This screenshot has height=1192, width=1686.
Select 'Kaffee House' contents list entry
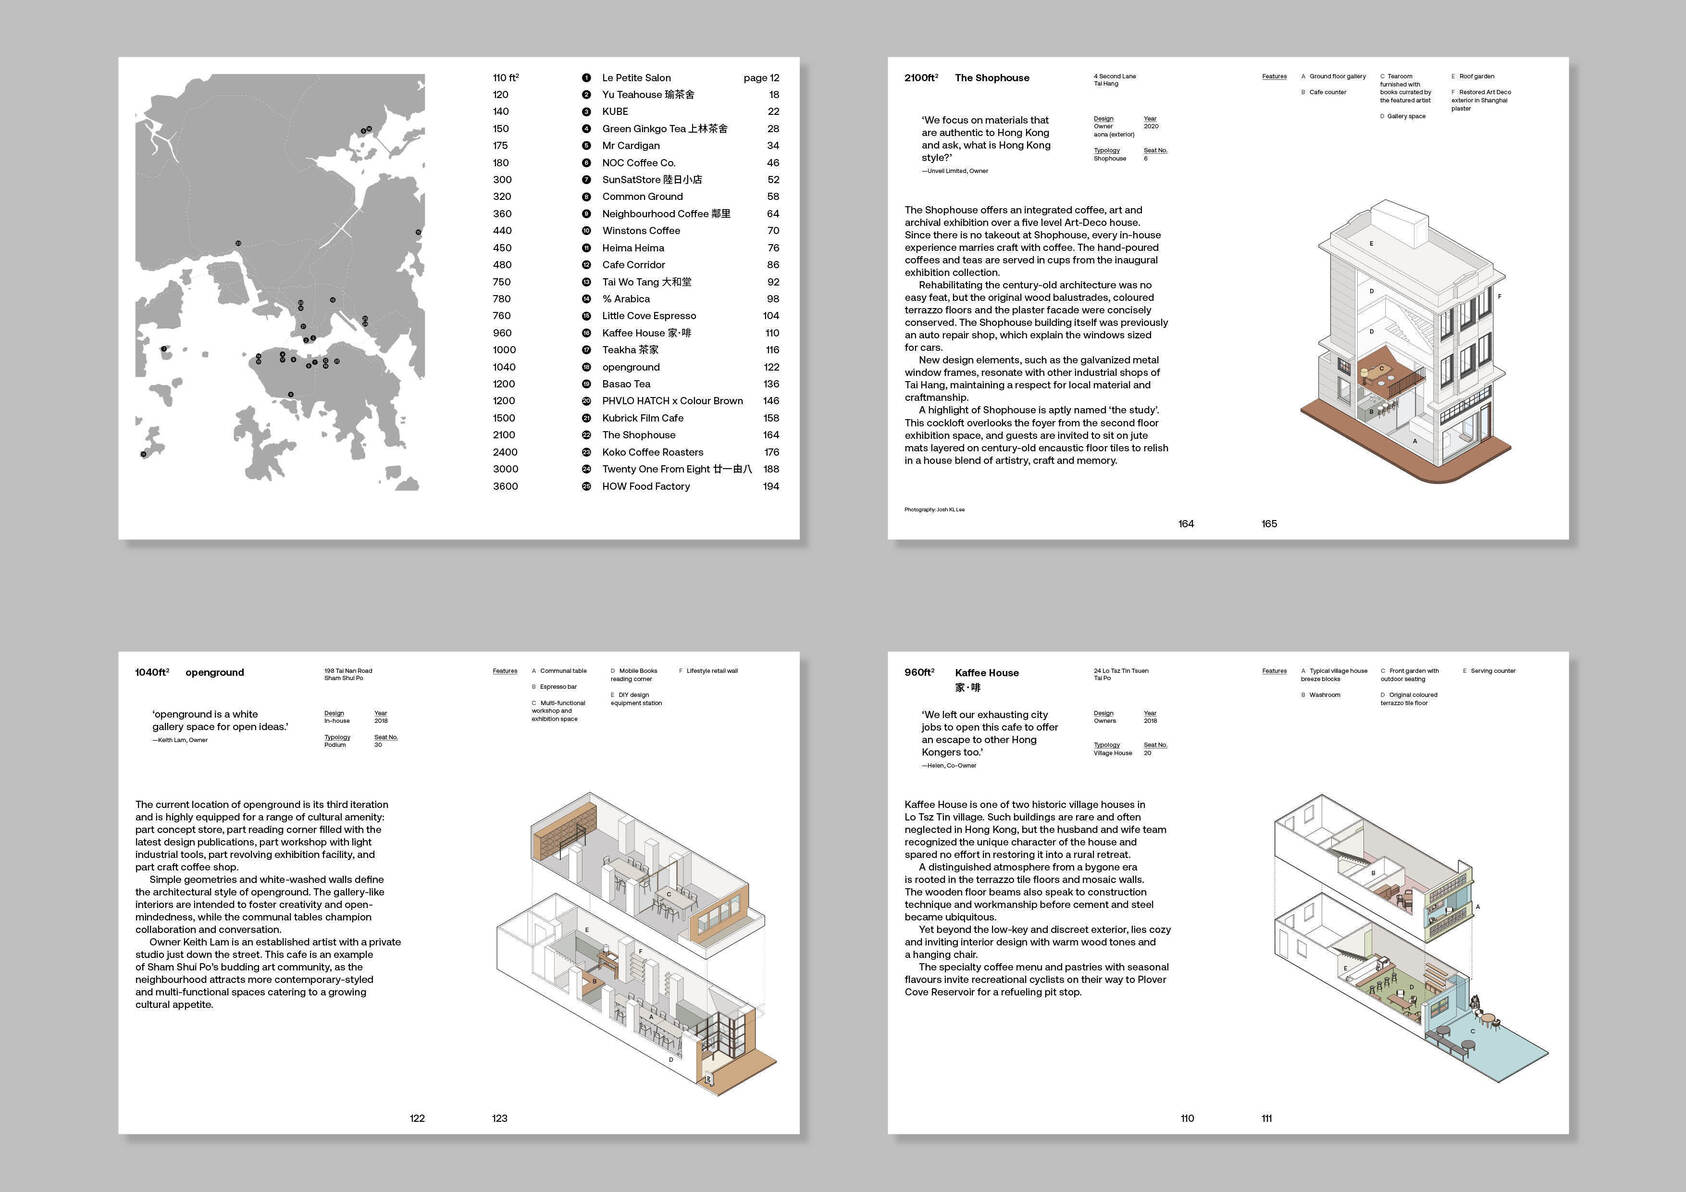[x=647, y=333]
